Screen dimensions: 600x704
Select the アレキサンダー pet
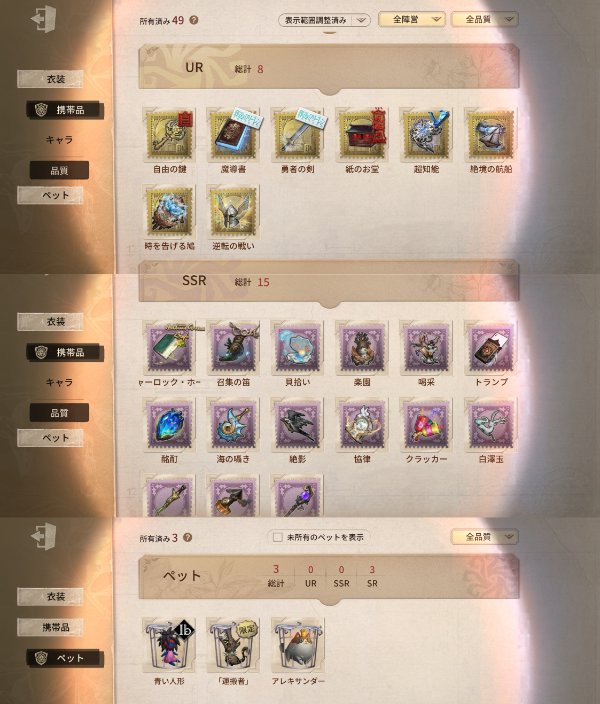[298, 645]
